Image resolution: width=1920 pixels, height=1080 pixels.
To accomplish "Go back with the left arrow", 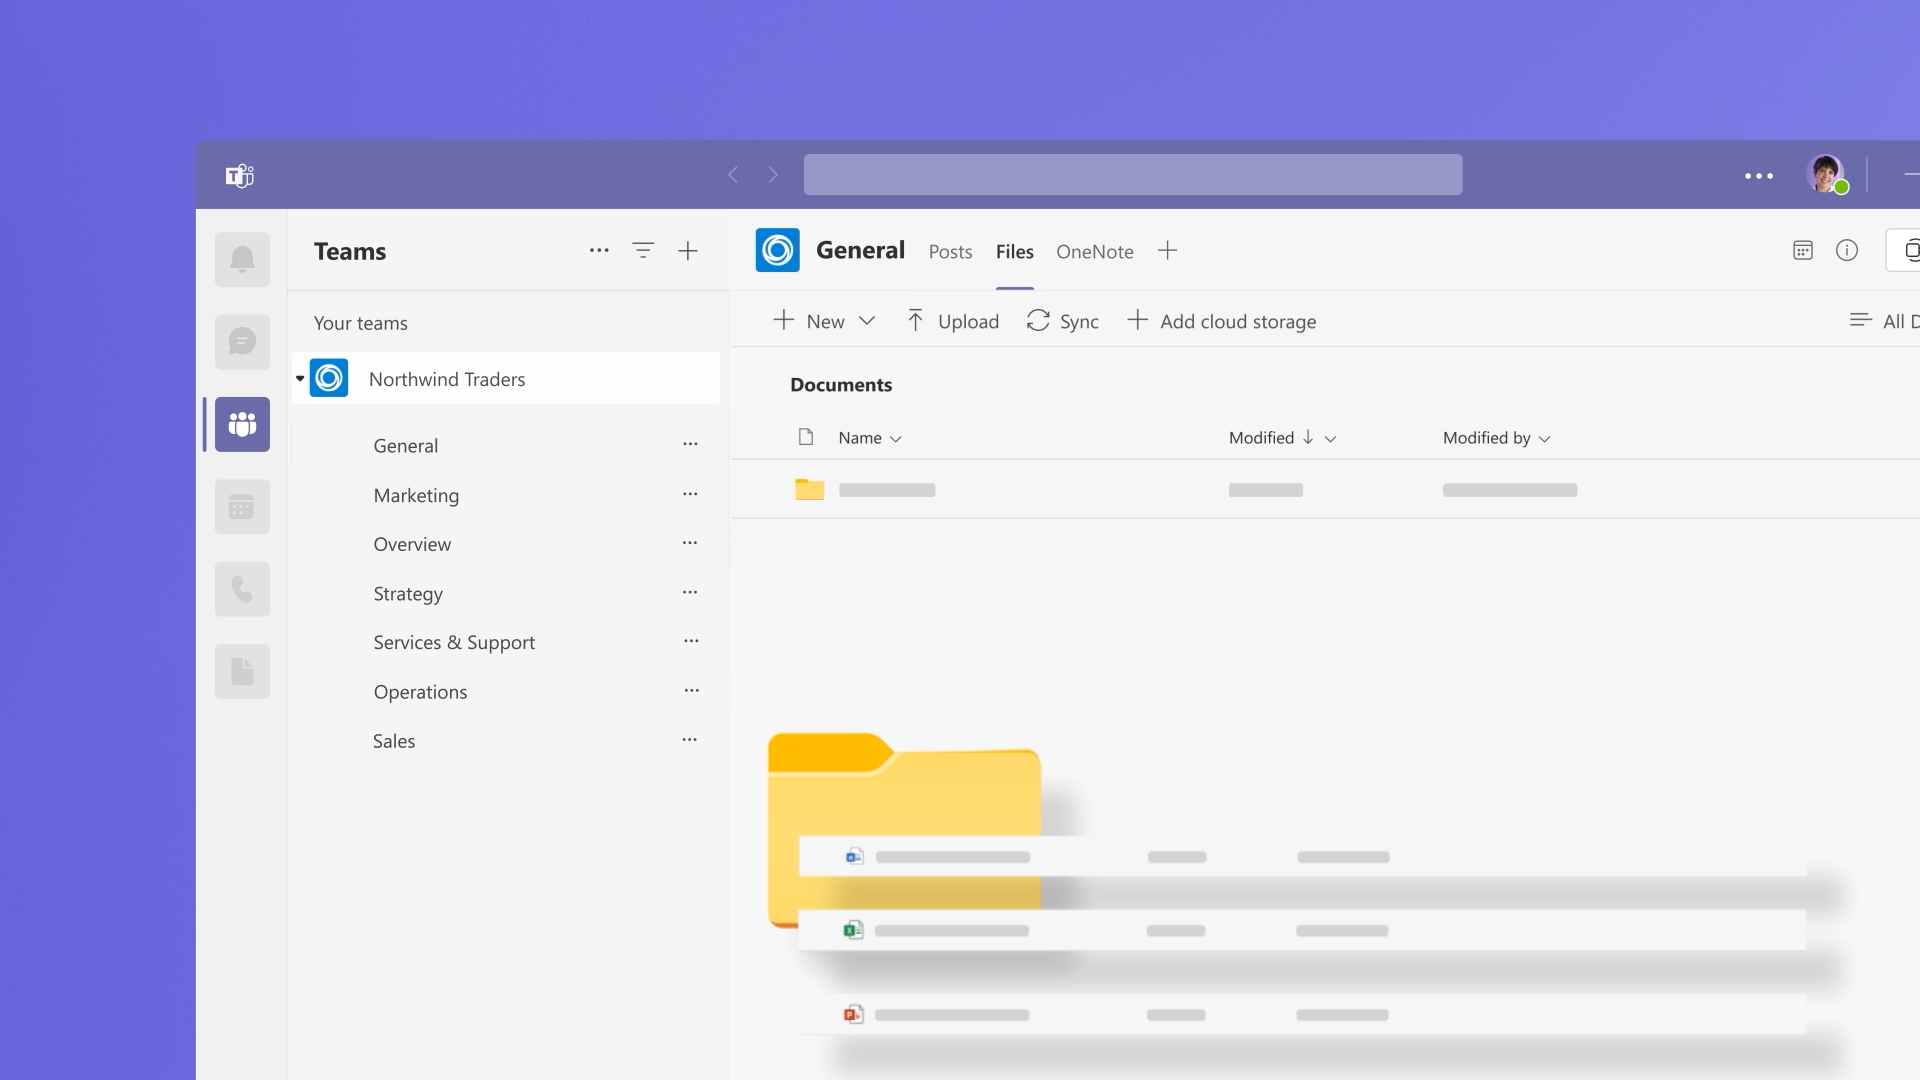I will click(x=733, y=175).
